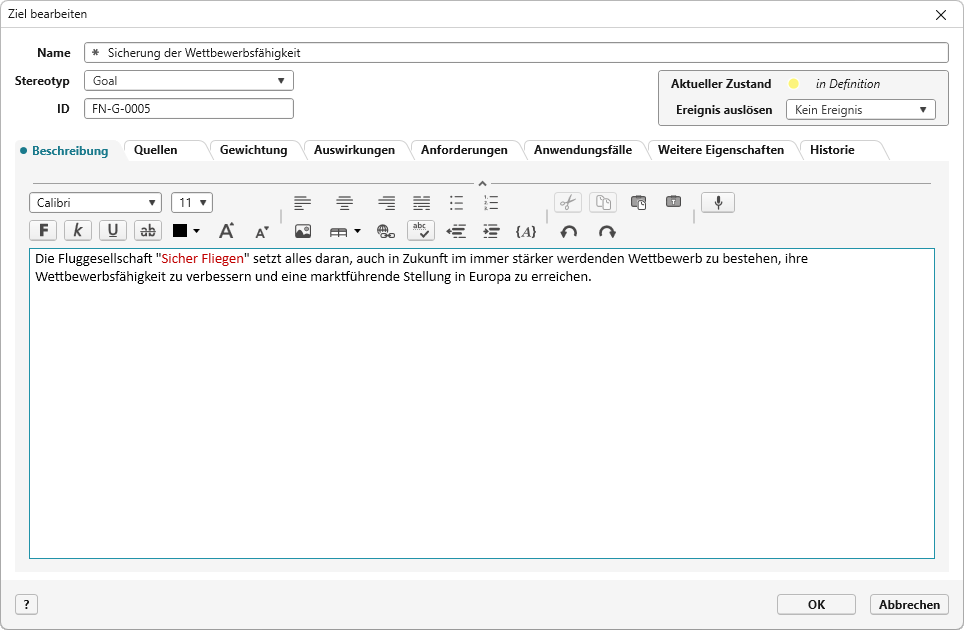
Task: Insert an image into description
Action: [x=303, y=231]
